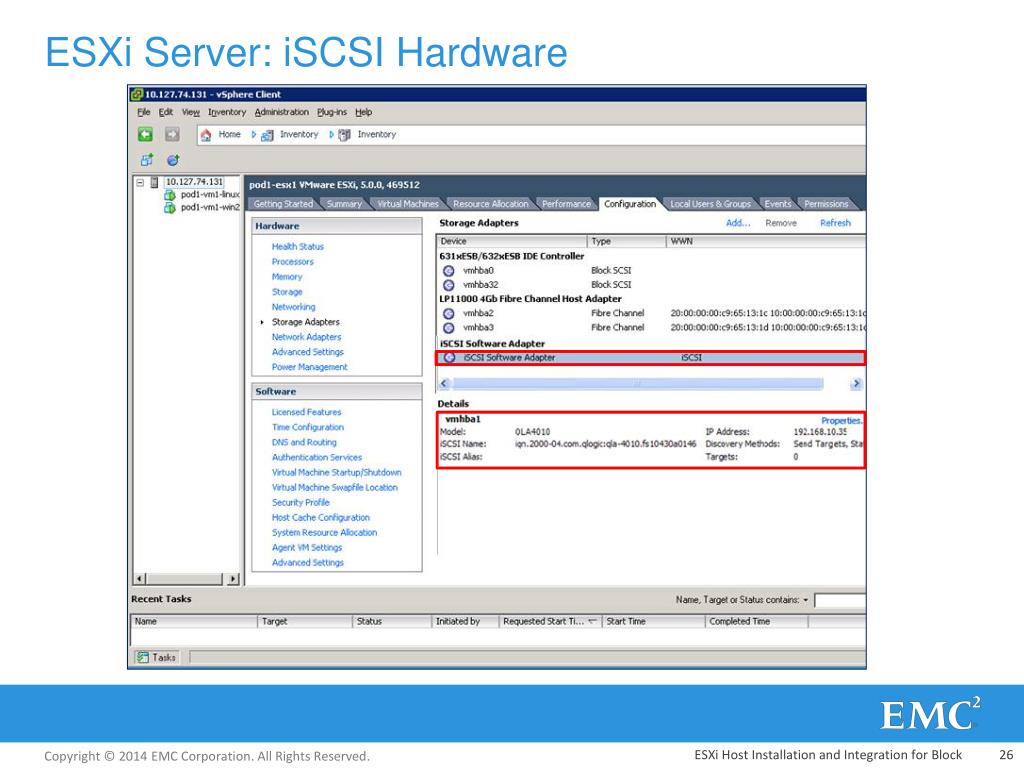Open the Edit menu
Screen dimensions: 1024x768
click(x=166, y=112)
